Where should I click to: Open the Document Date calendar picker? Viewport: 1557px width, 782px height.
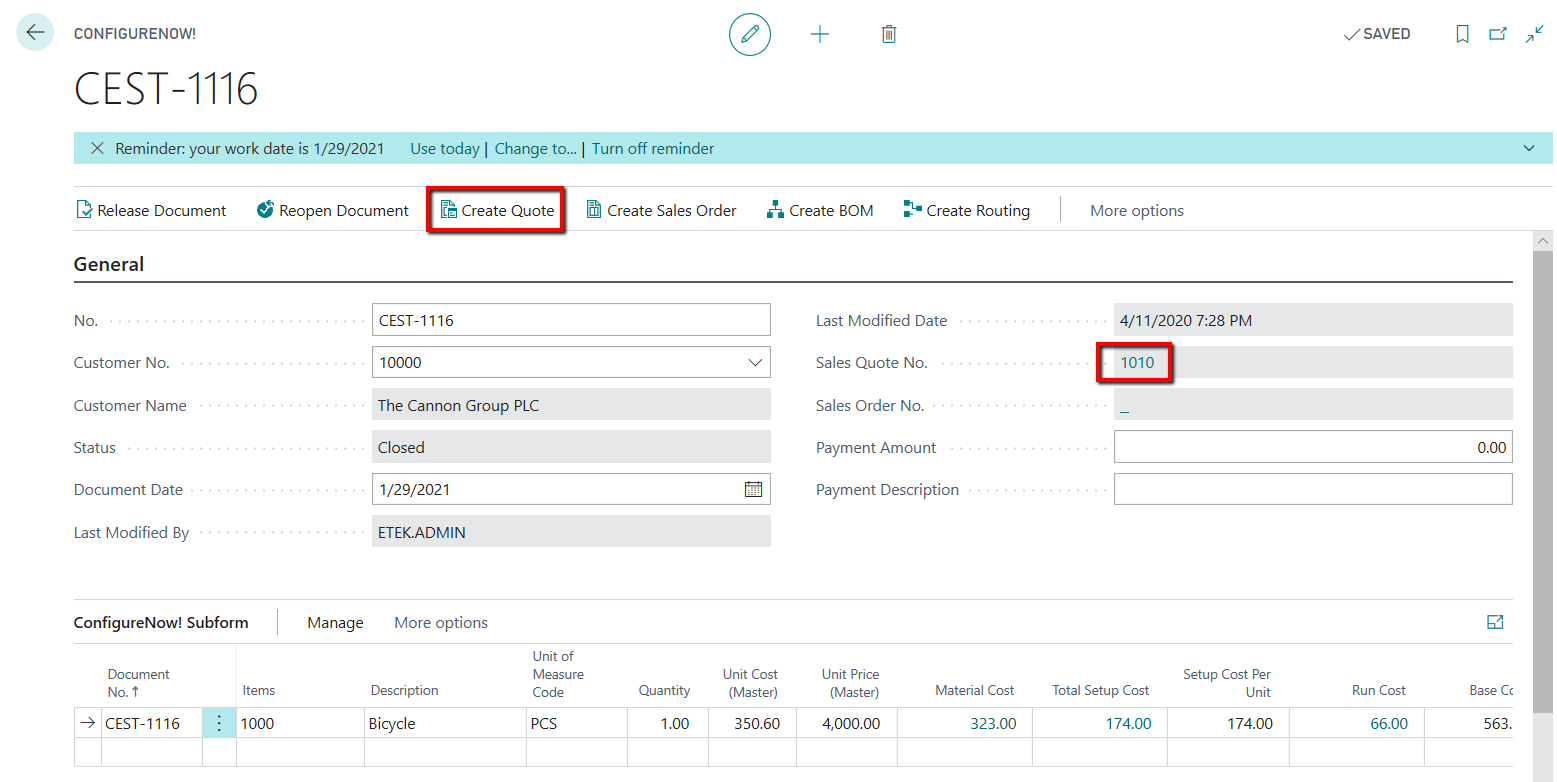pyautogui.click(x=753, y=489)
